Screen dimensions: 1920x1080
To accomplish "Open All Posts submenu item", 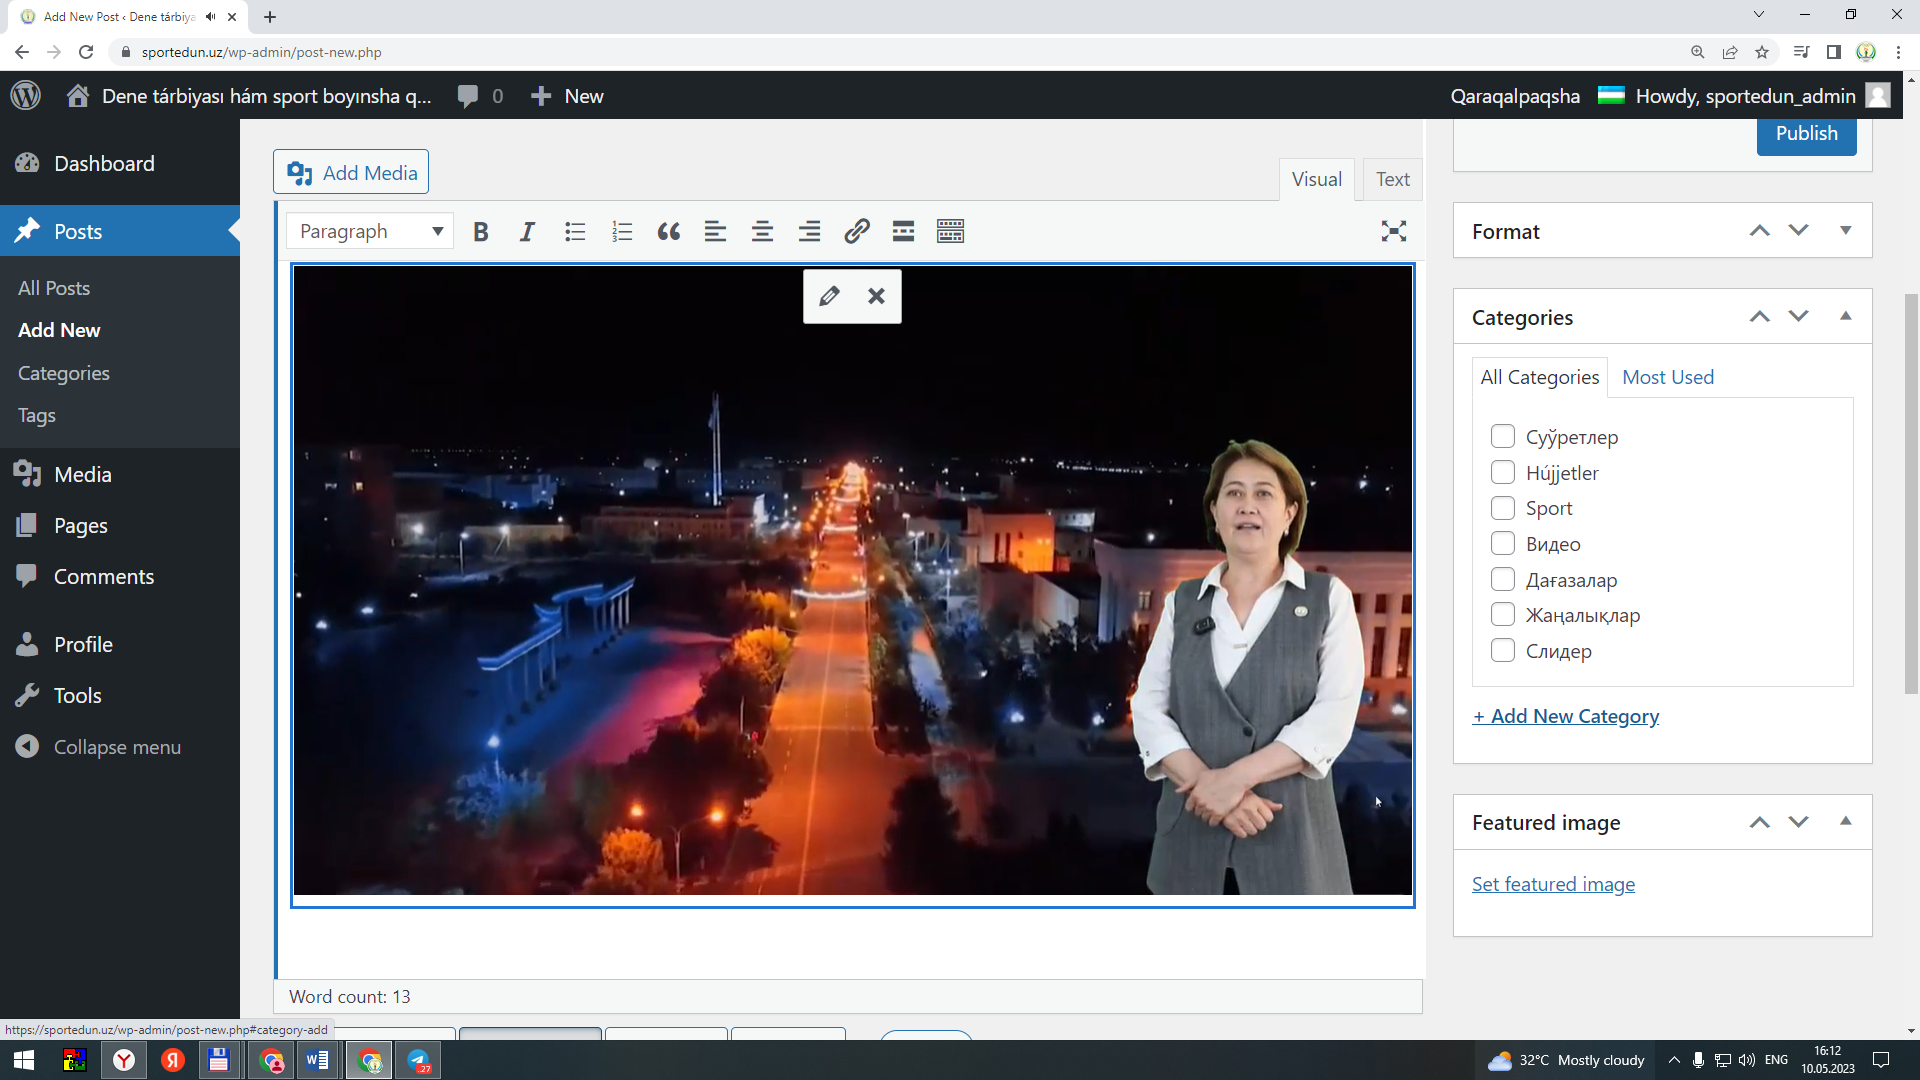I will coord(54,288).
